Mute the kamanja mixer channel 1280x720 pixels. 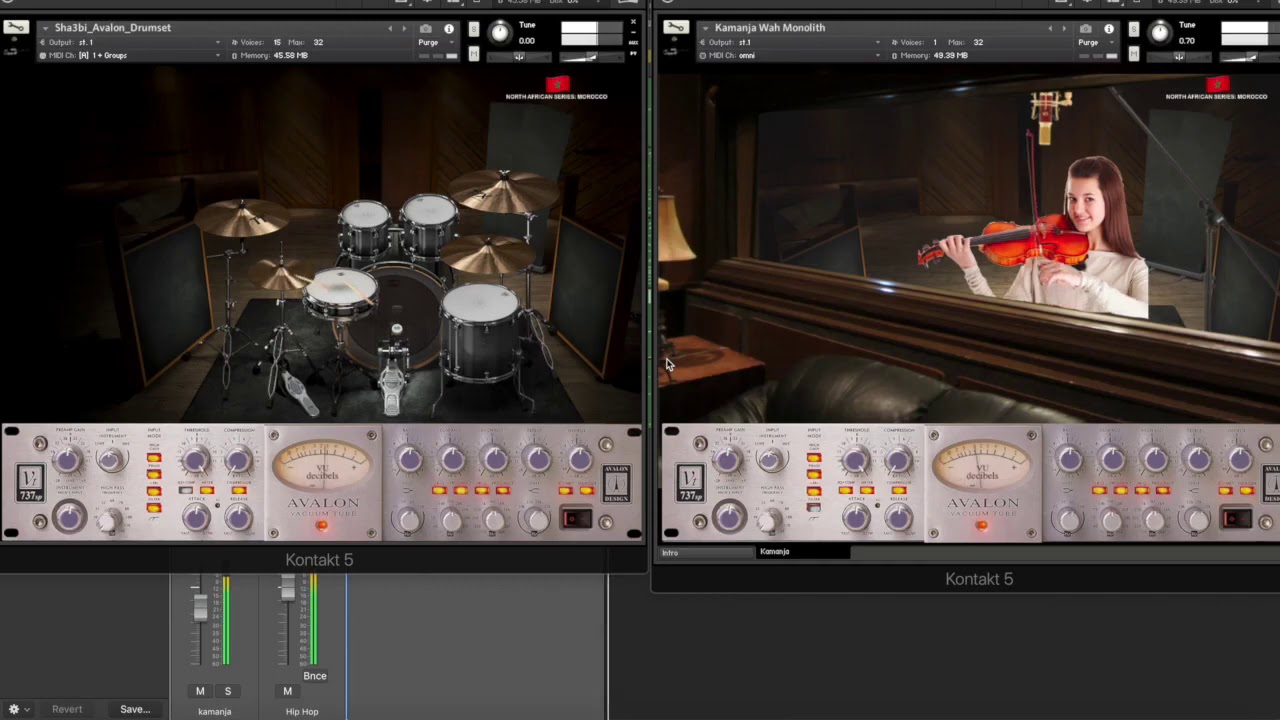200,691
